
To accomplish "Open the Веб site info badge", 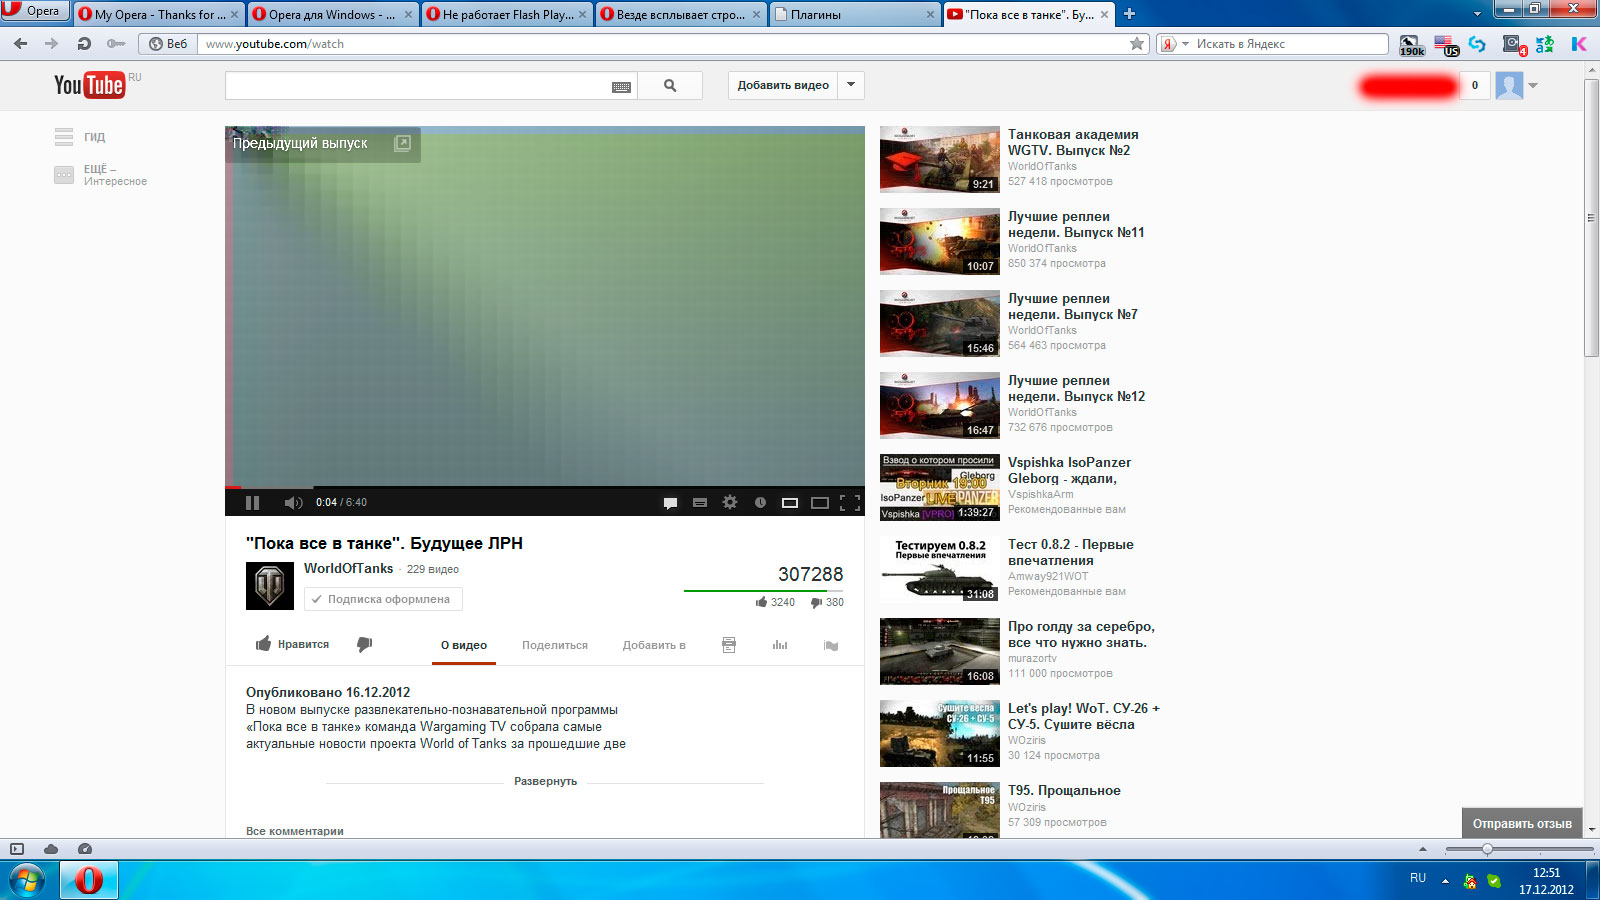I will (168, 44).
